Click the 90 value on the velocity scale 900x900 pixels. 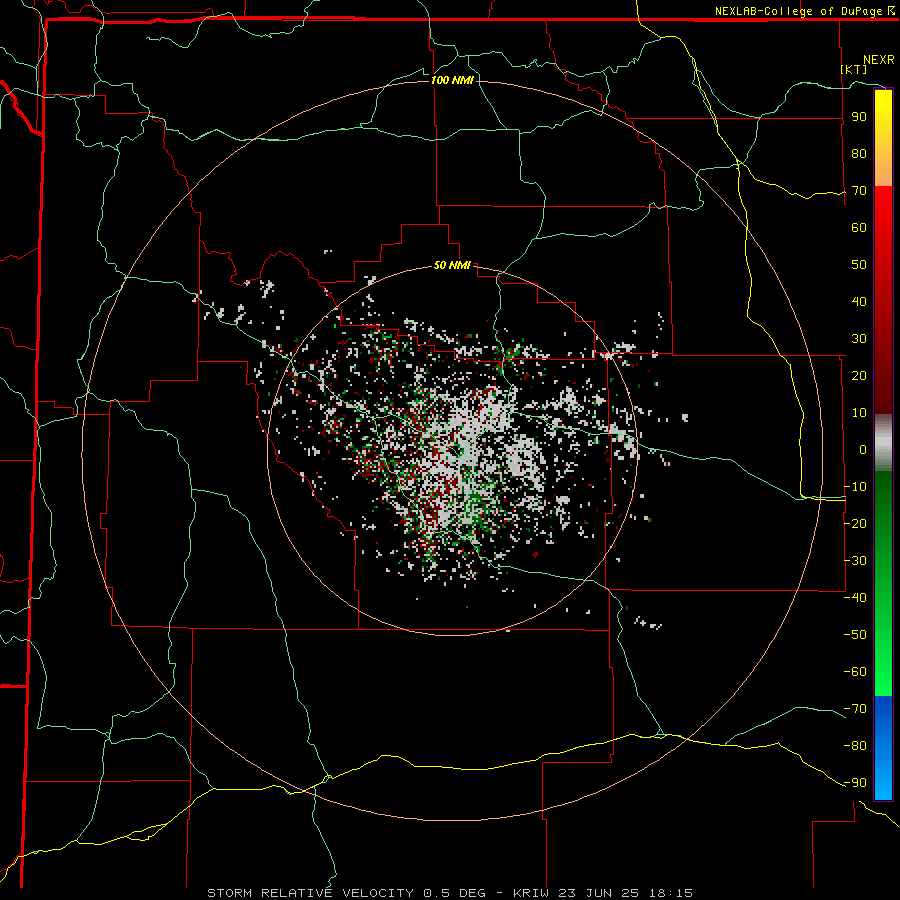point(859,117)
